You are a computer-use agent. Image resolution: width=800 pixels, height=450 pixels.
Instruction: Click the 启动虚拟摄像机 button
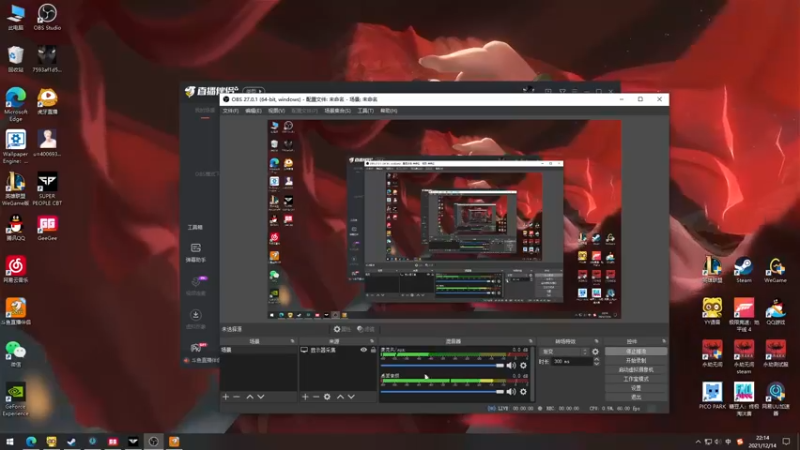(636, 370)
